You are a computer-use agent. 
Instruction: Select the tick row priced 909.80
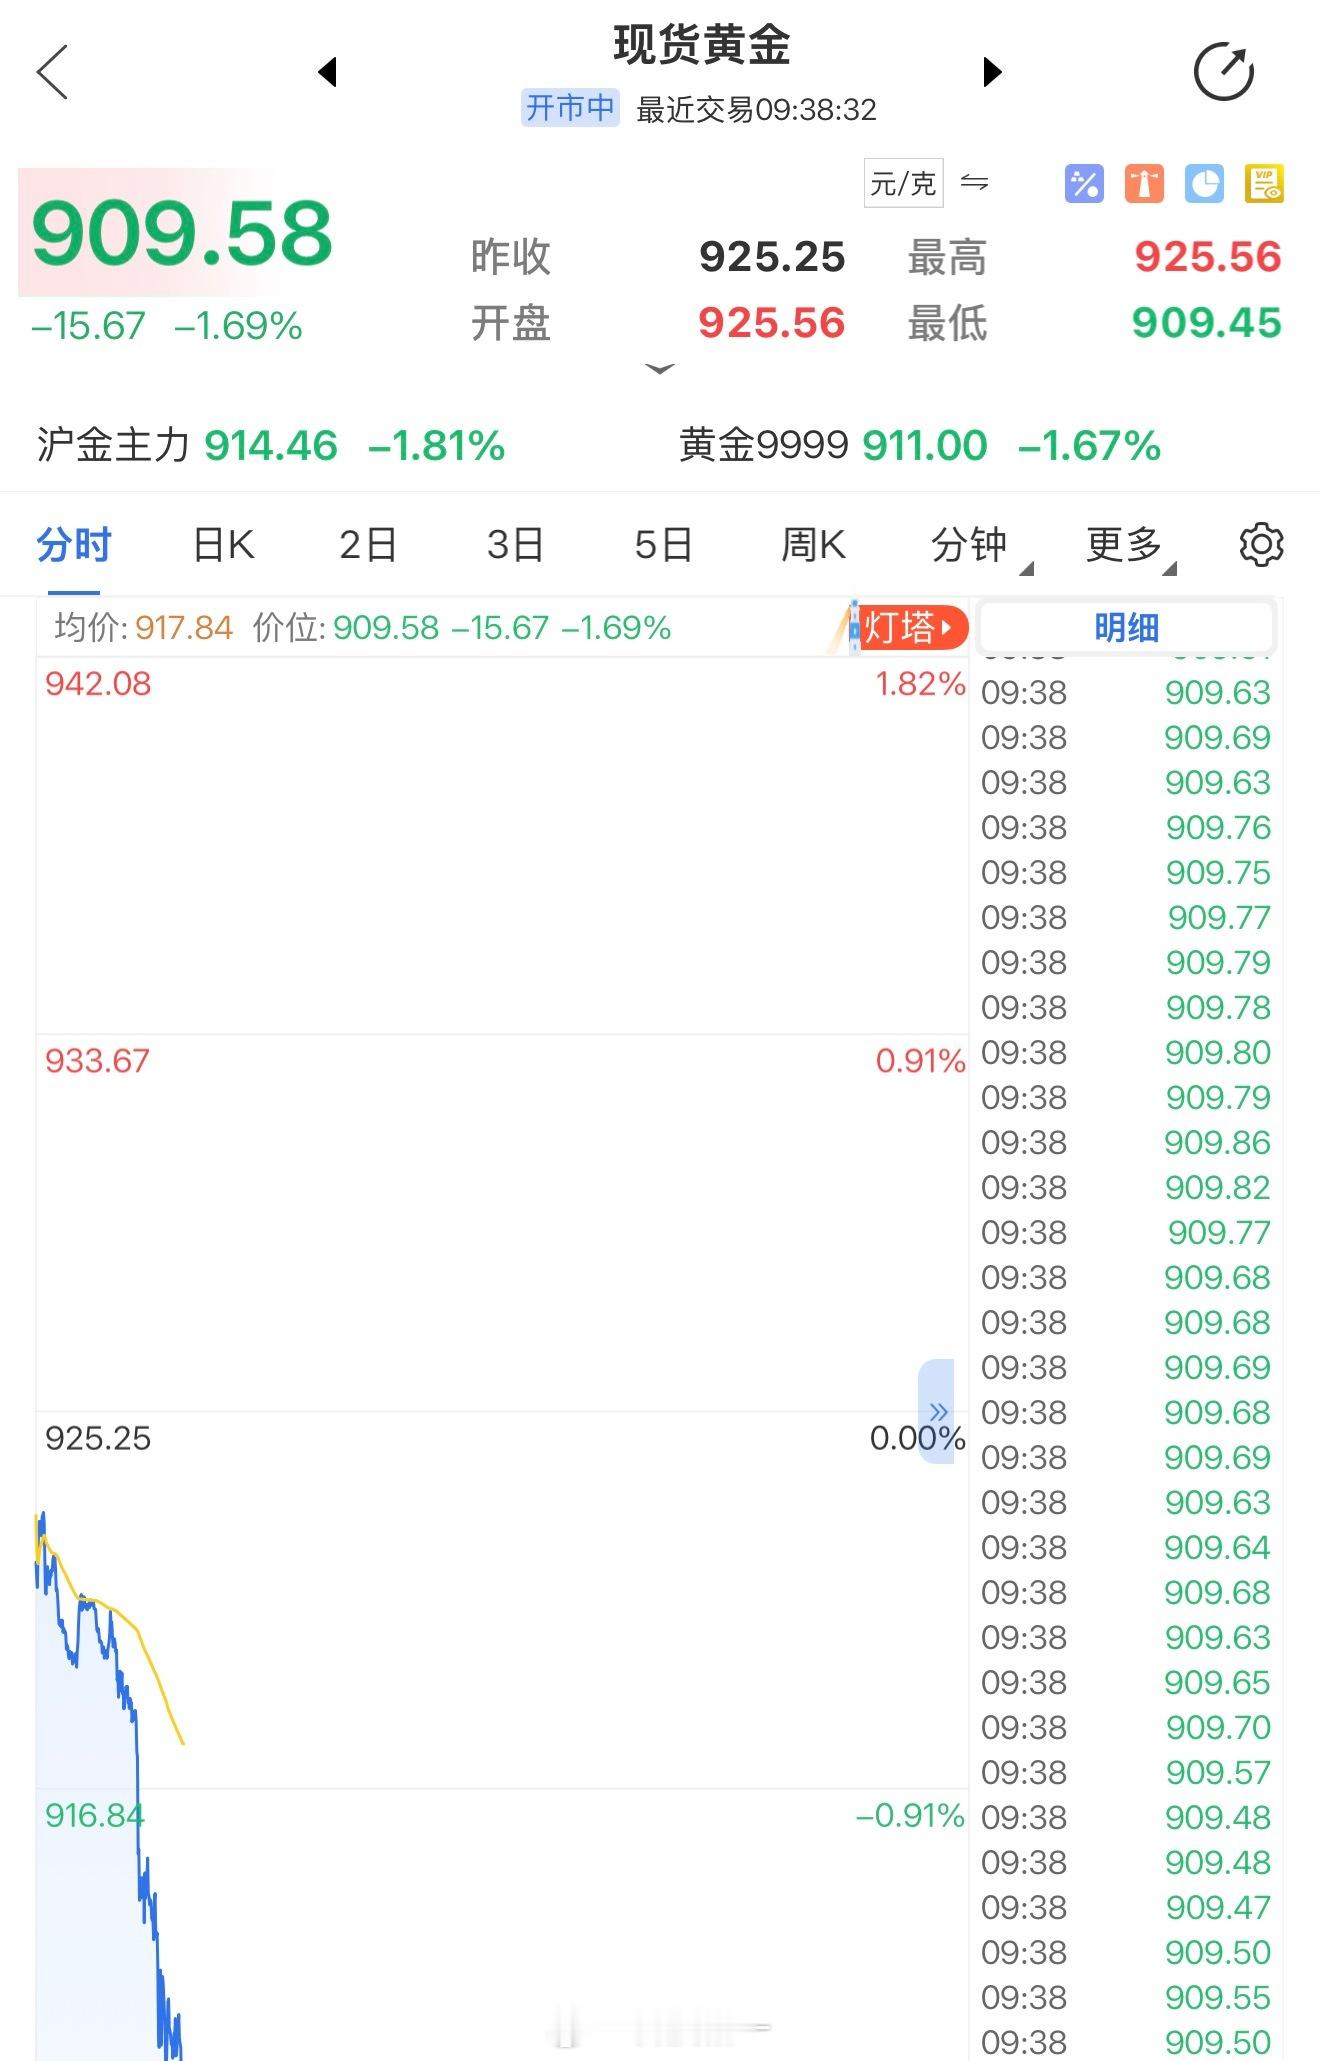1126,1053
